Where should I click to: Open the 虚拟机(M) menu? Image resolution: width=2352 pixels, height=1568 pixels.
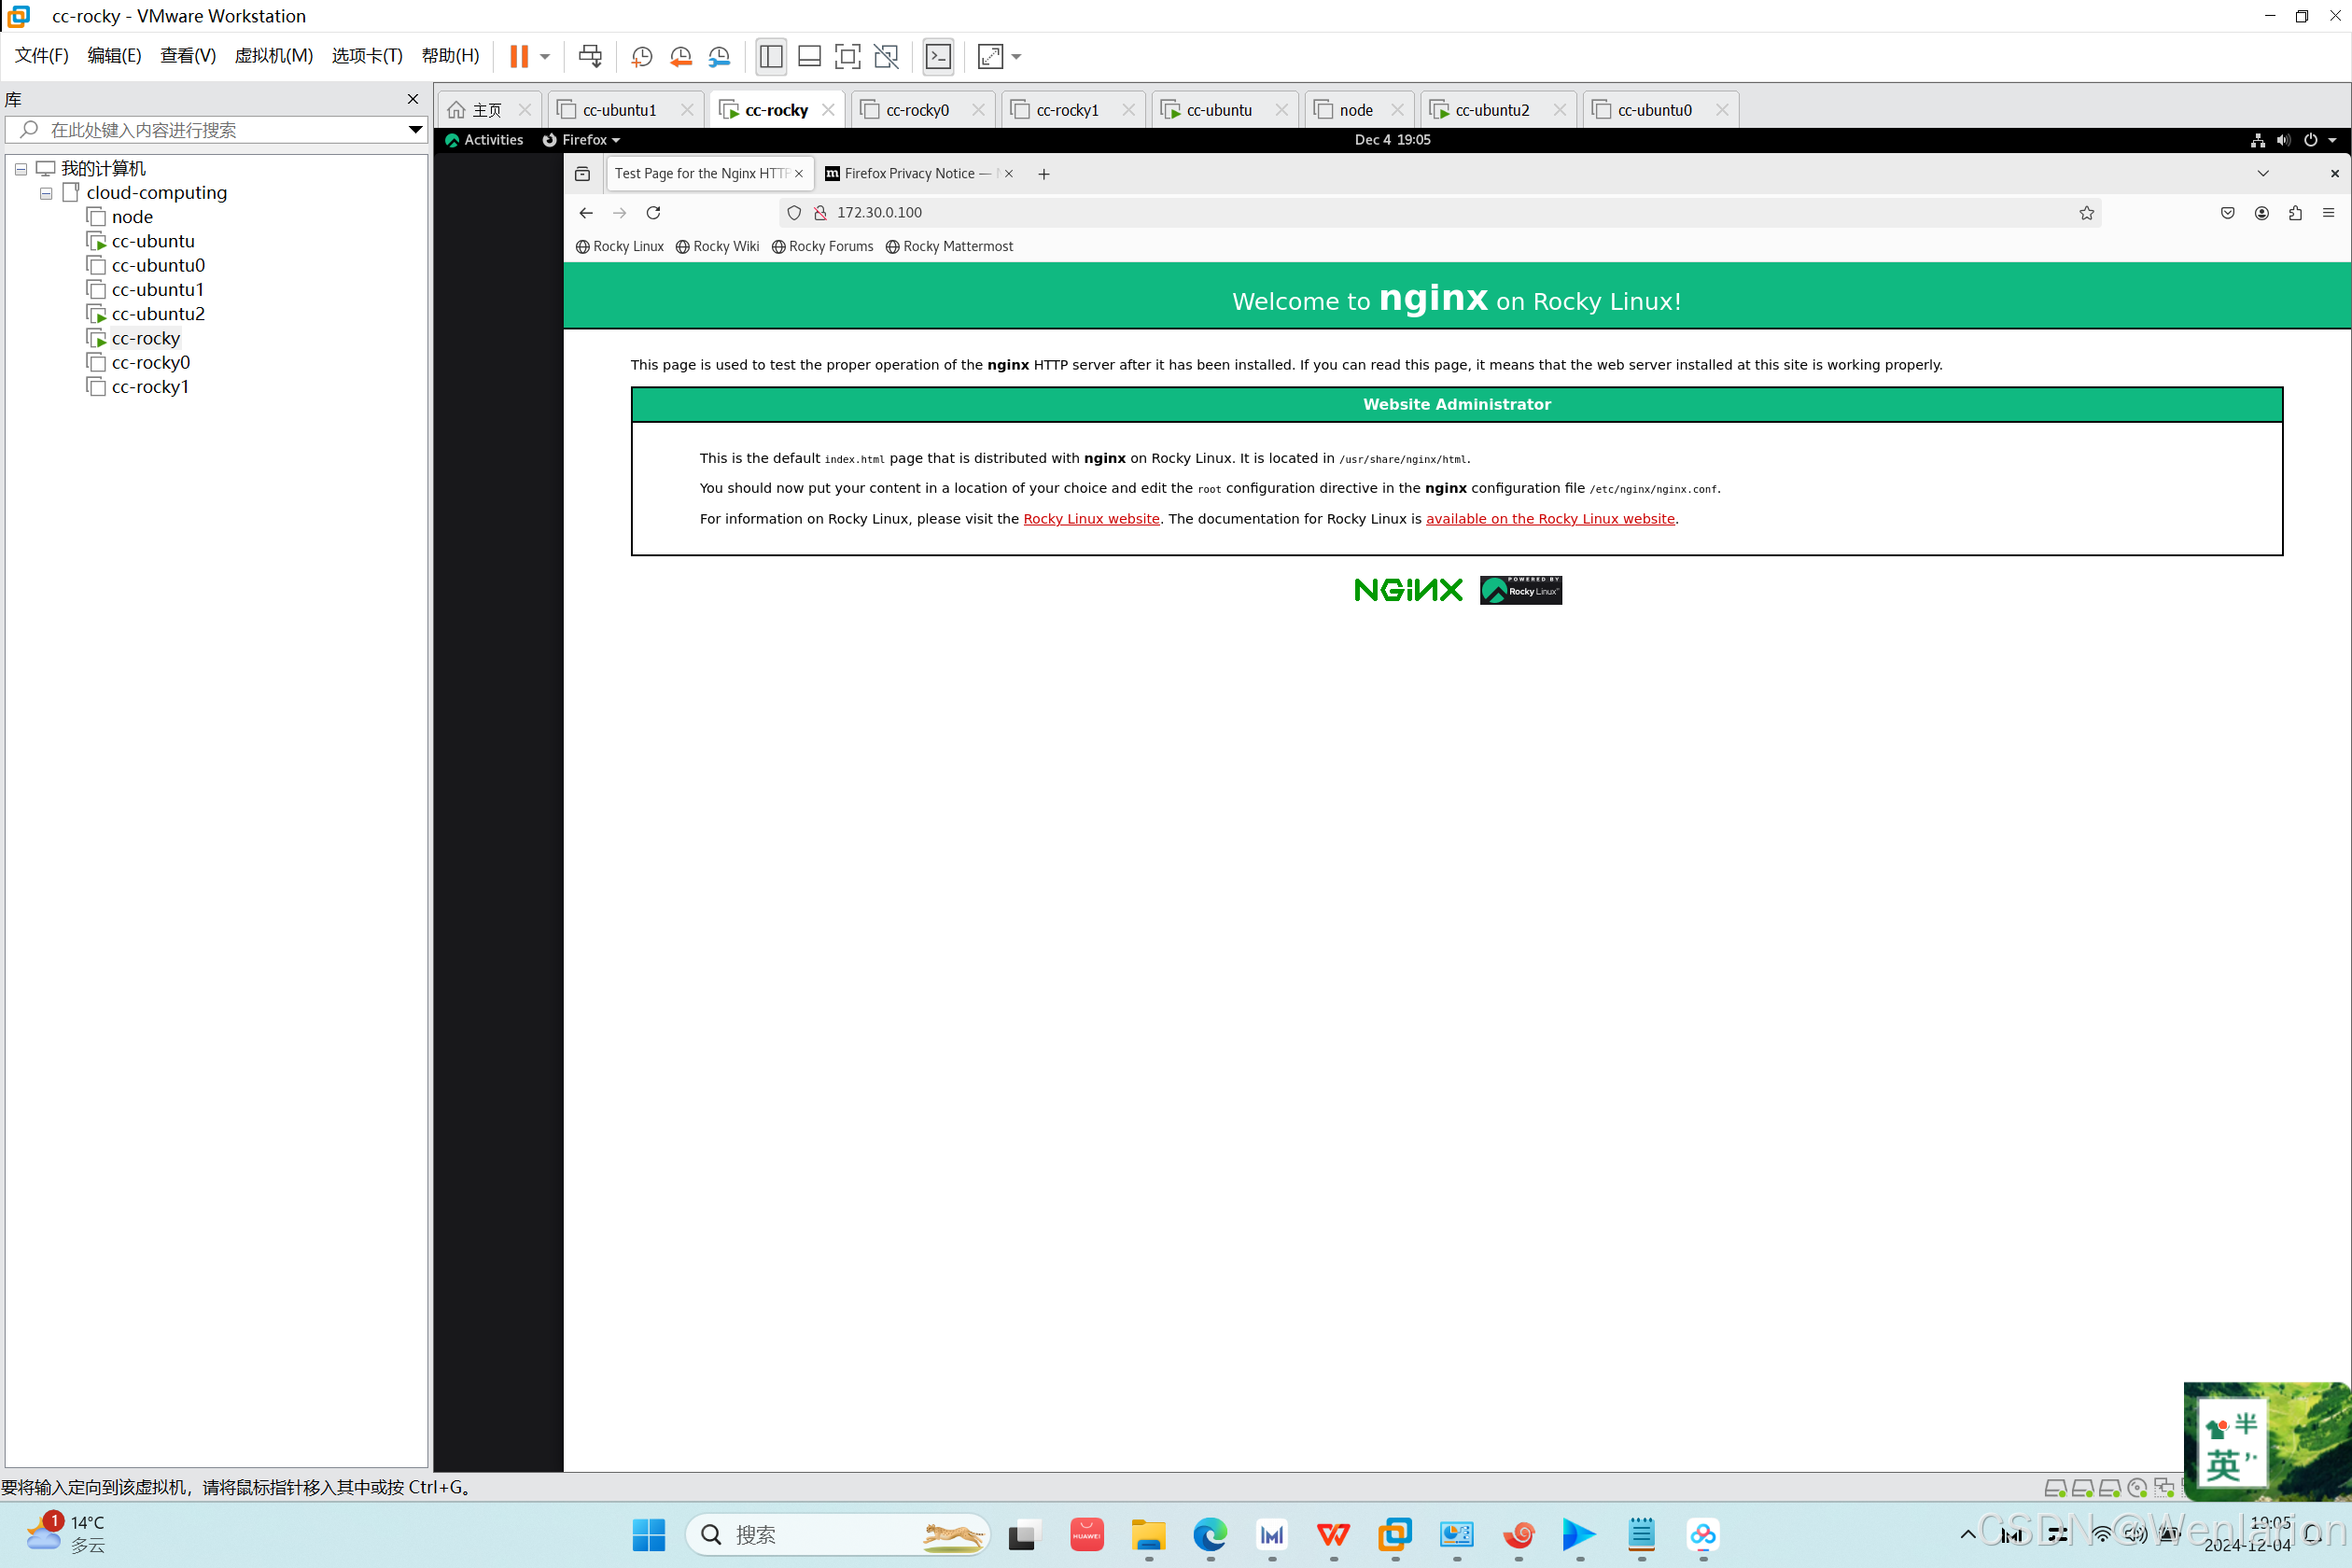coord(273,56)
